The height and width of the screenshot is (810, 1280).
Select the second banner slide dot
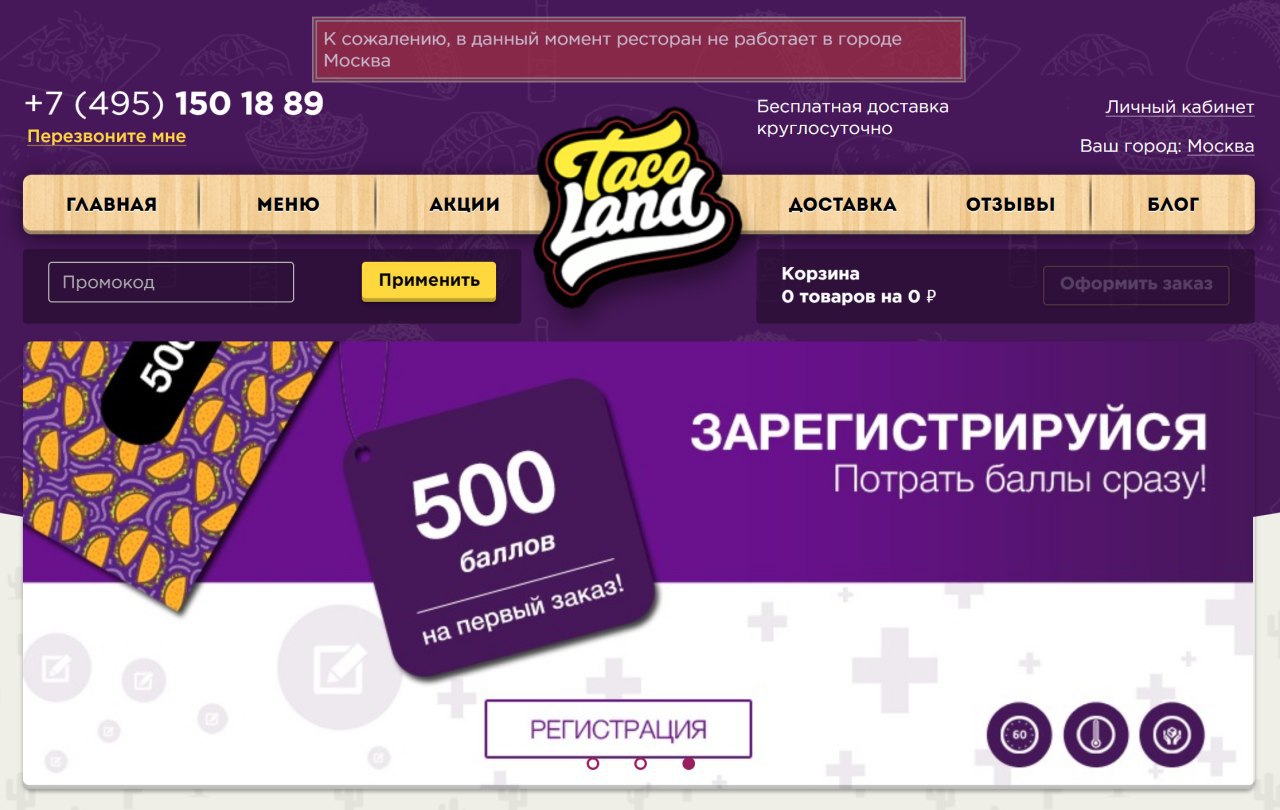click(640, 763)
